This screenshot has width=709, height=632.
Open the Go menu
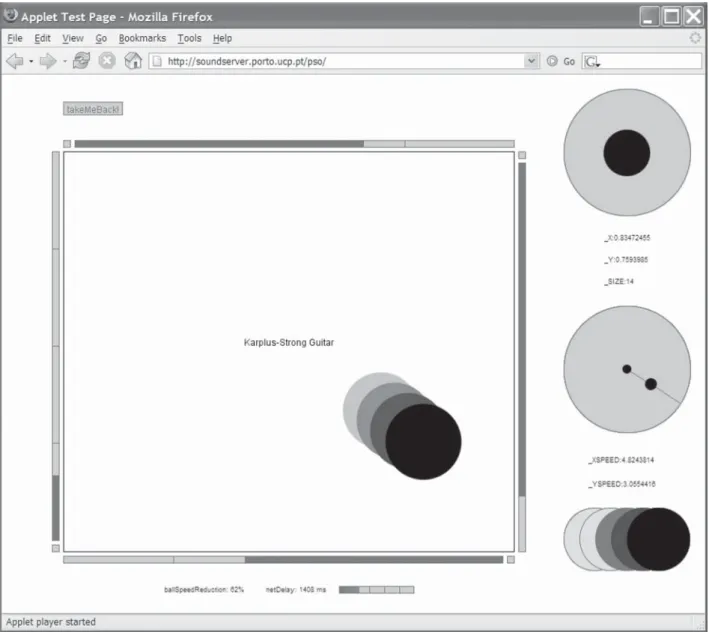tap(101, 38)
